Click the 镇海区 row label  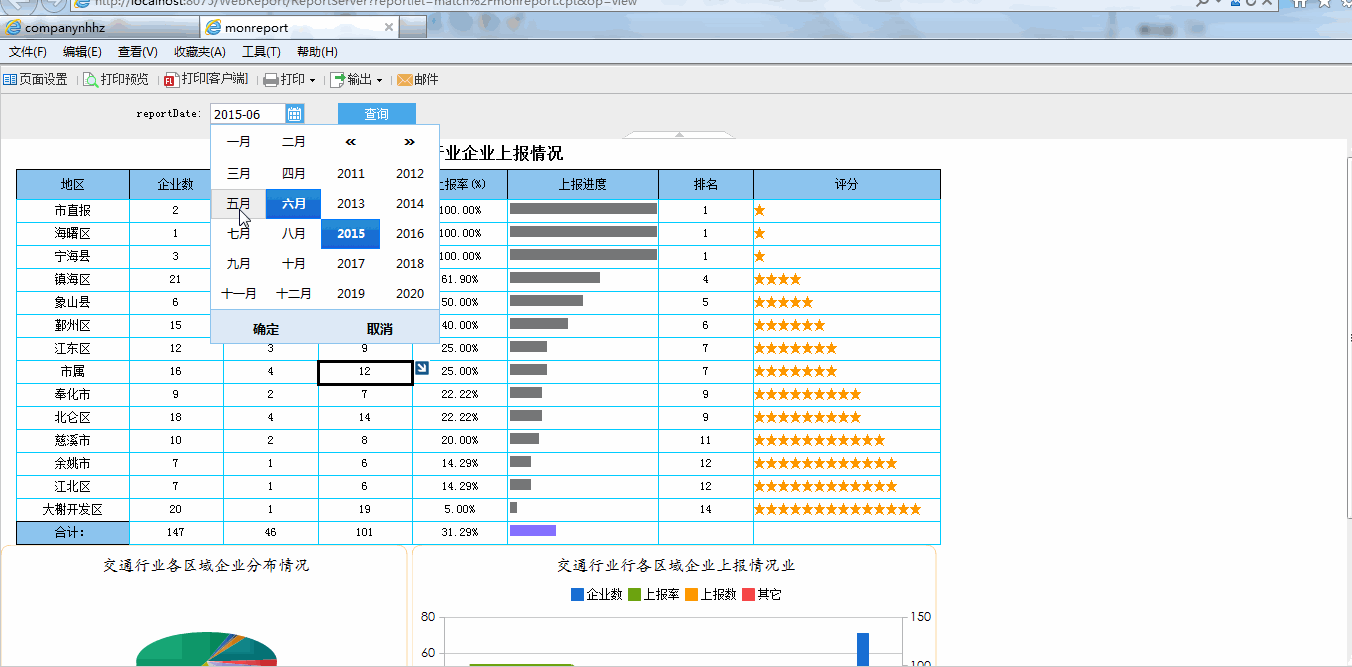click(73, 279)
